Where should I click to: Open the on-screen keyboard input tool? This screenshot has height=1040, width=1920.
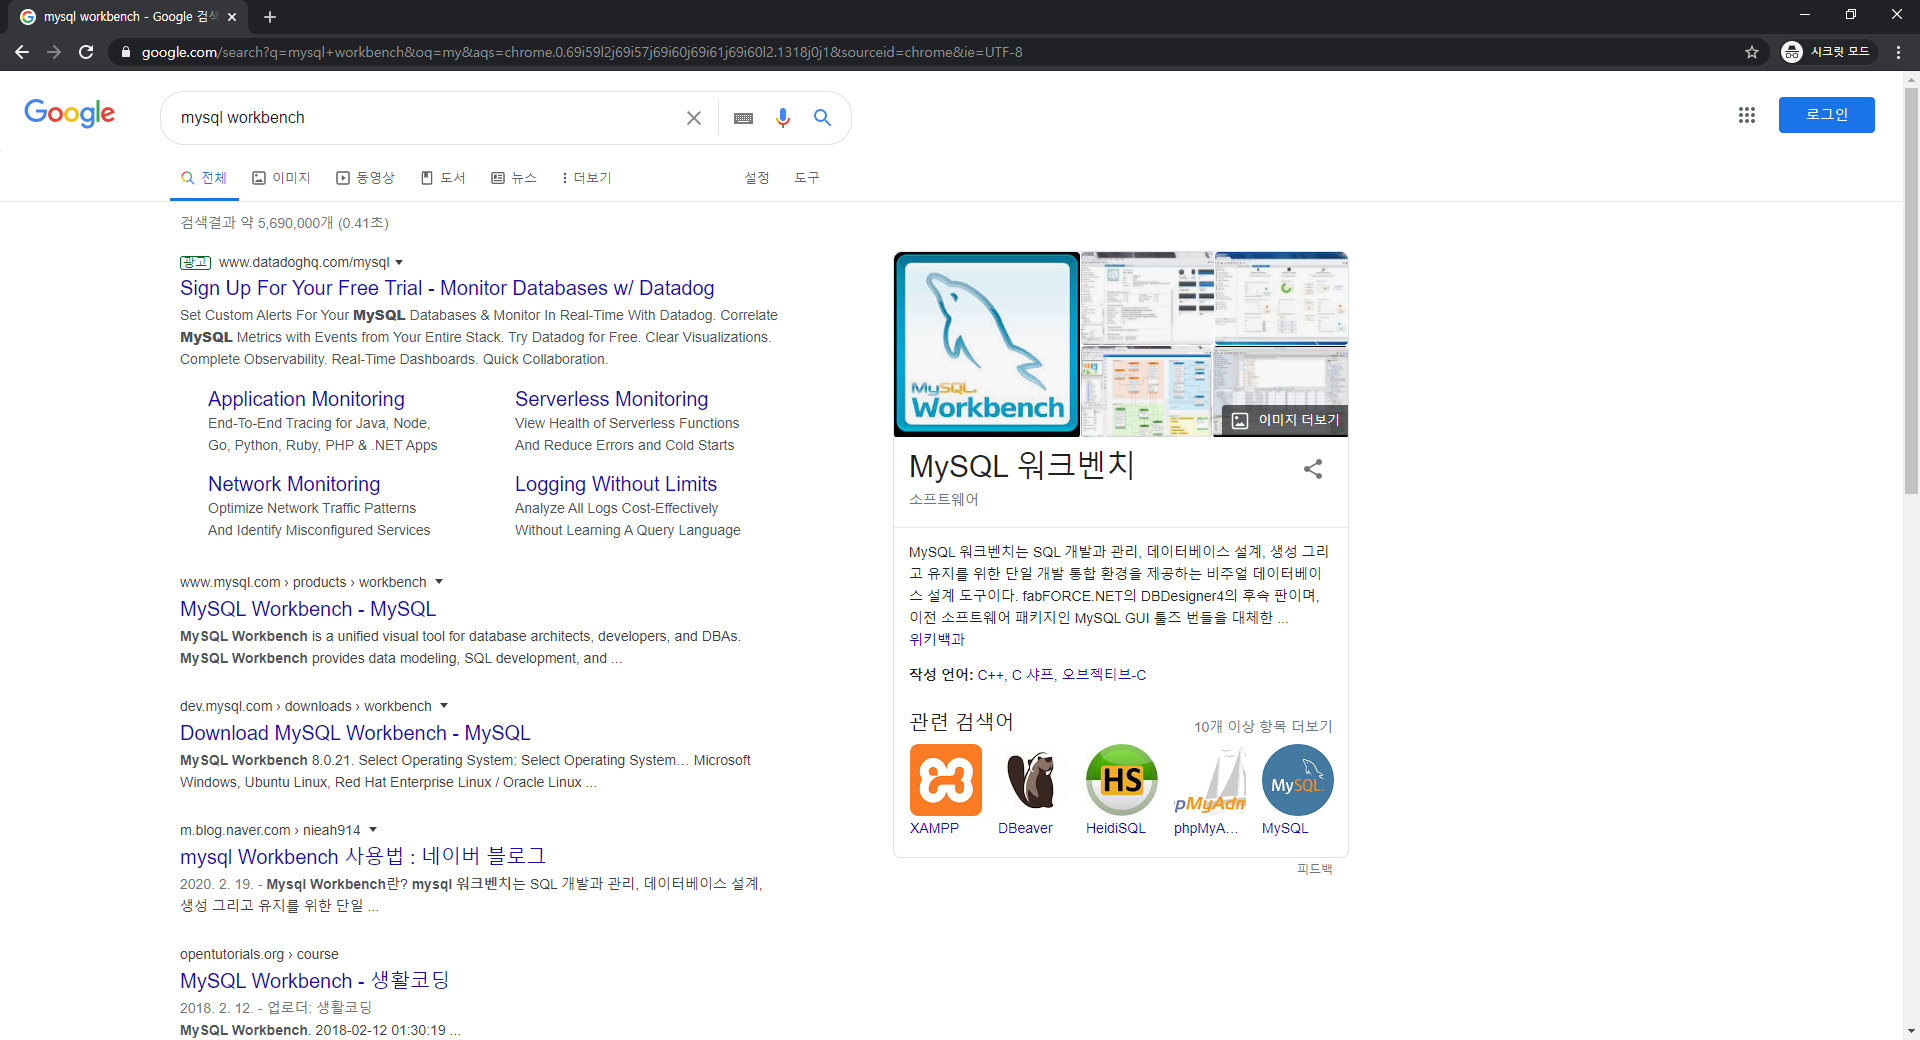(x=743, y=118)
